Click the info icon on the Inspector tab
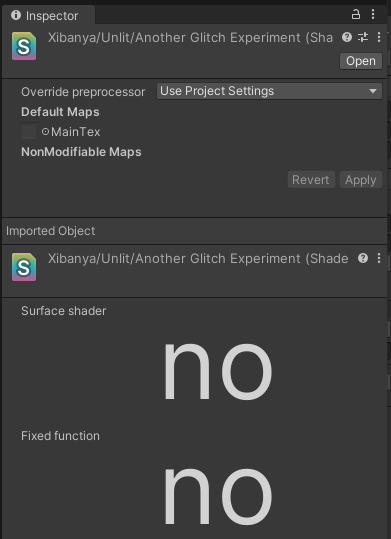This screenshot has height=539, width=391. coord(16,15)
